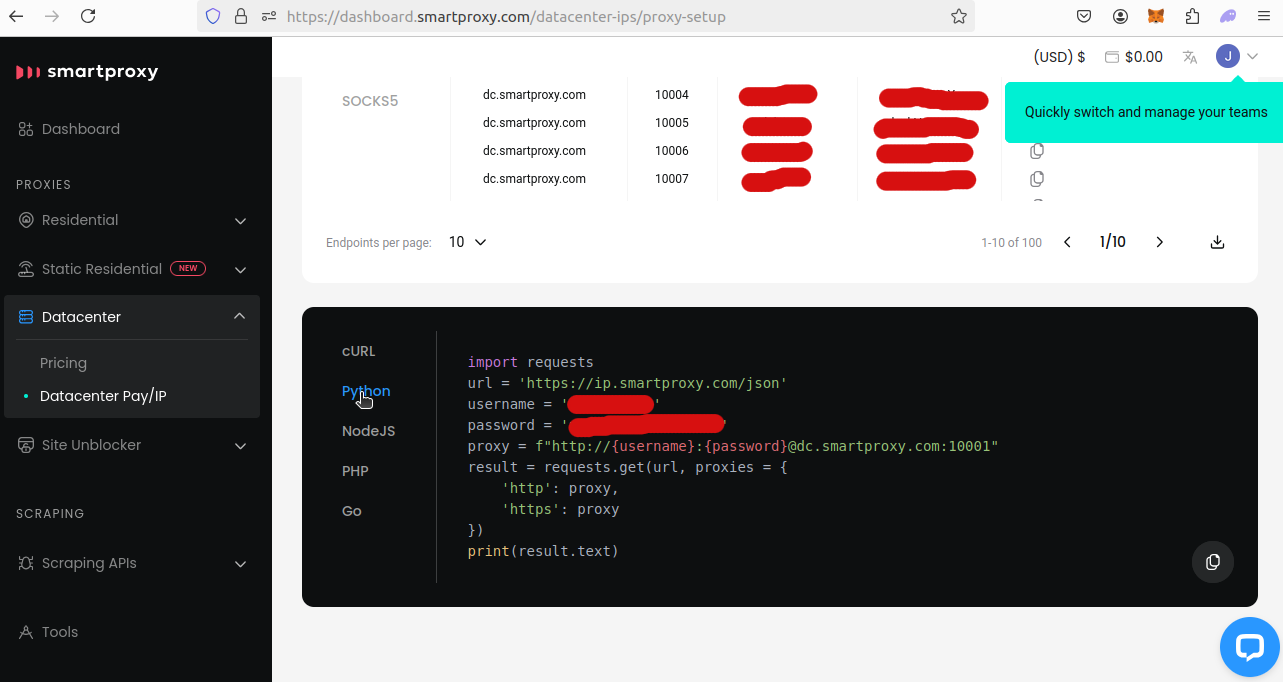This screenshot has height=682, width=1283.
Task: Go to the previous endpoints page
Action: tap(1067, 242)
